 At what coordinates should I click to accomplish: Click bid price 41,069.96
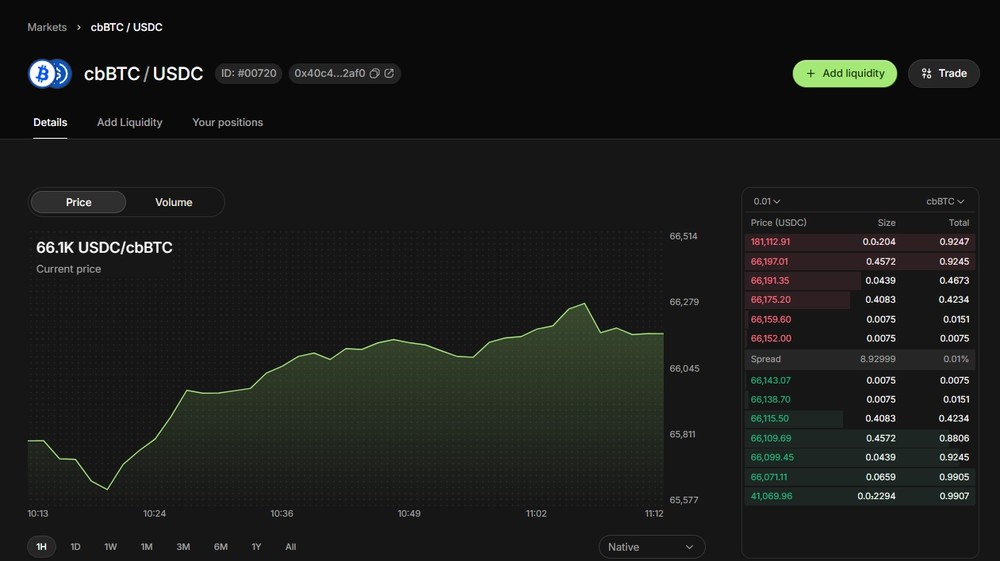771,496
